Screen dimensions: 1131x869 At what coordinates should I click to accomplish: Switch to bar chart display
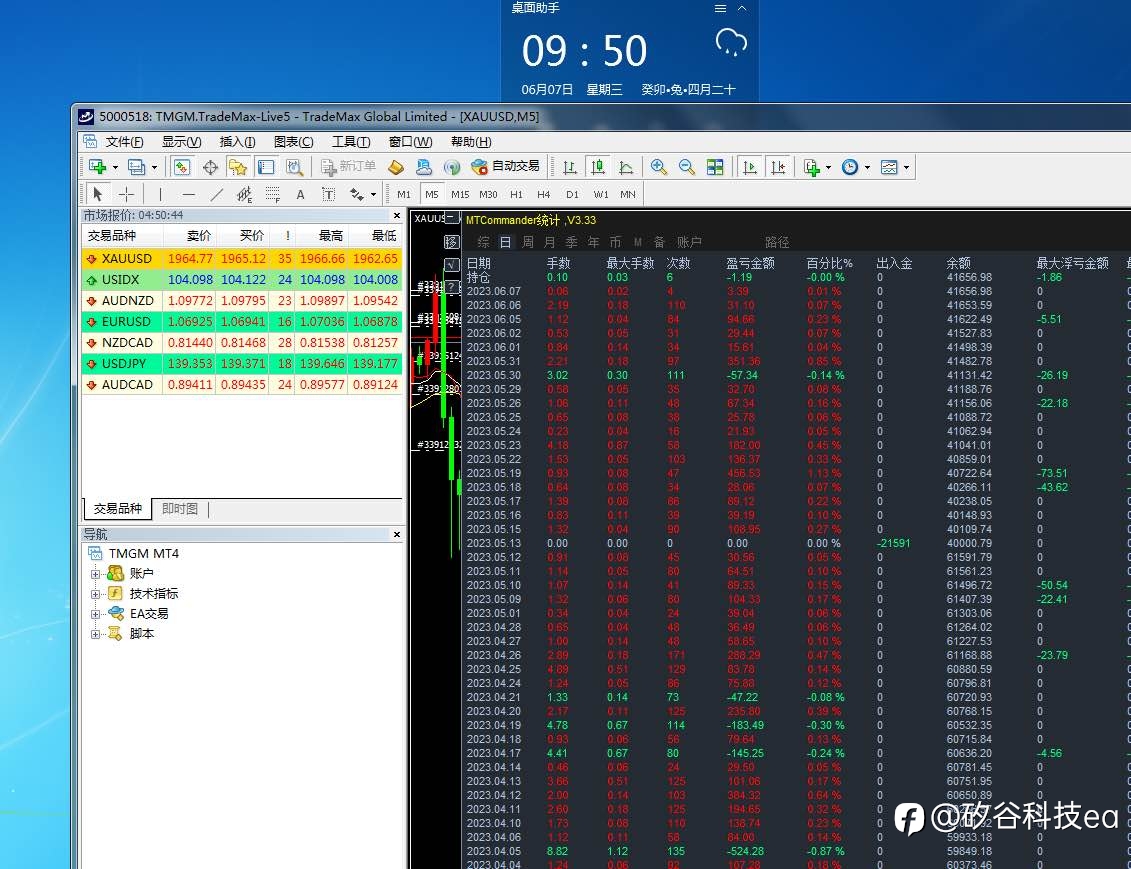[570, 167]
